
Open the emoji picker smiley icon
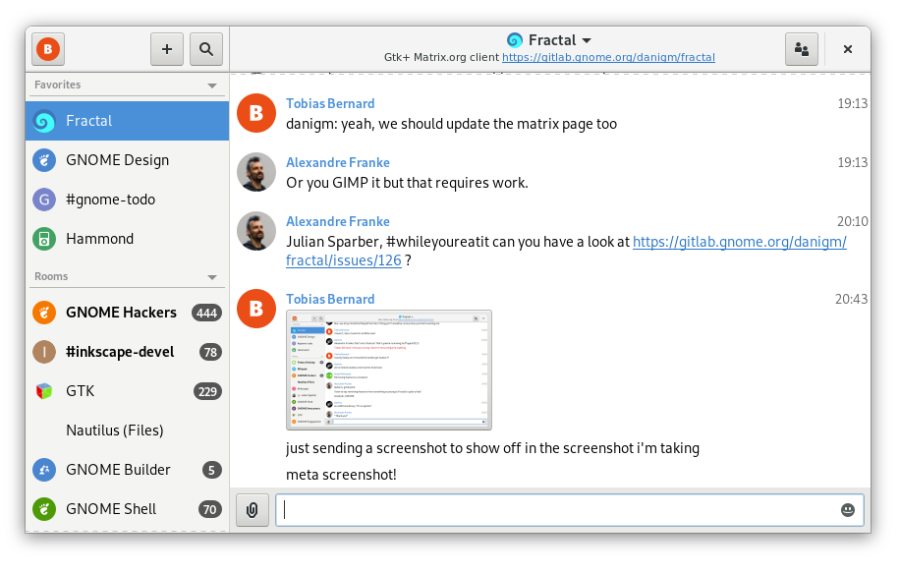coord(847,510)
